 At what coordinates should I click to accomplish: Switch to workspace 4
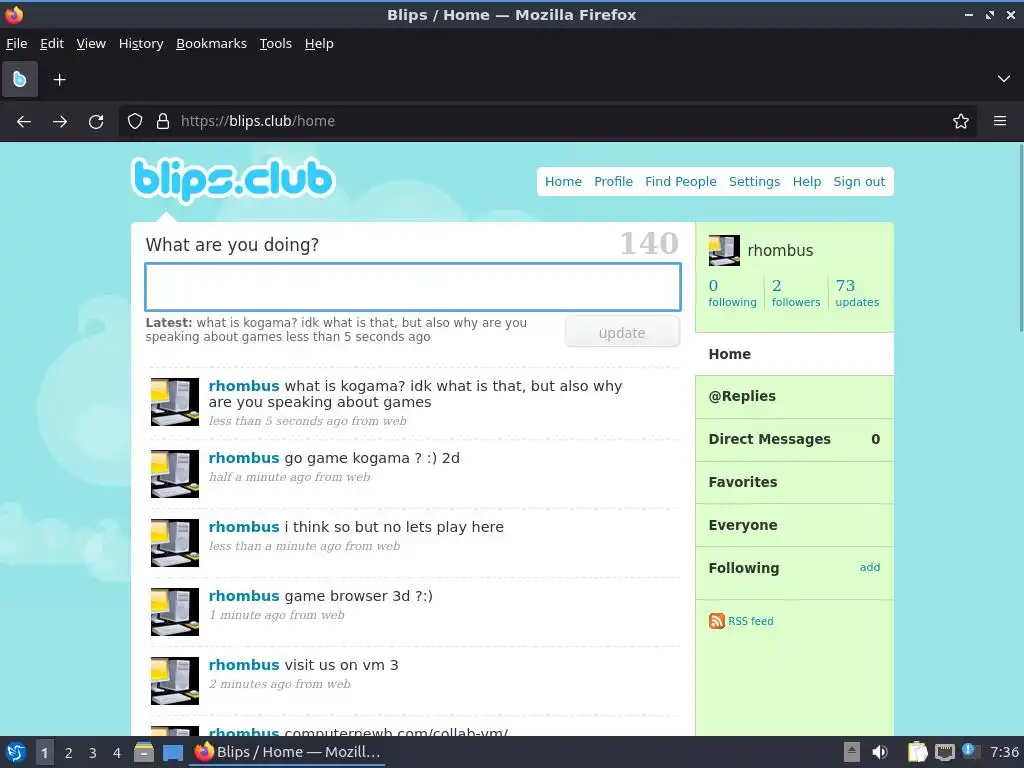[117, 753]
